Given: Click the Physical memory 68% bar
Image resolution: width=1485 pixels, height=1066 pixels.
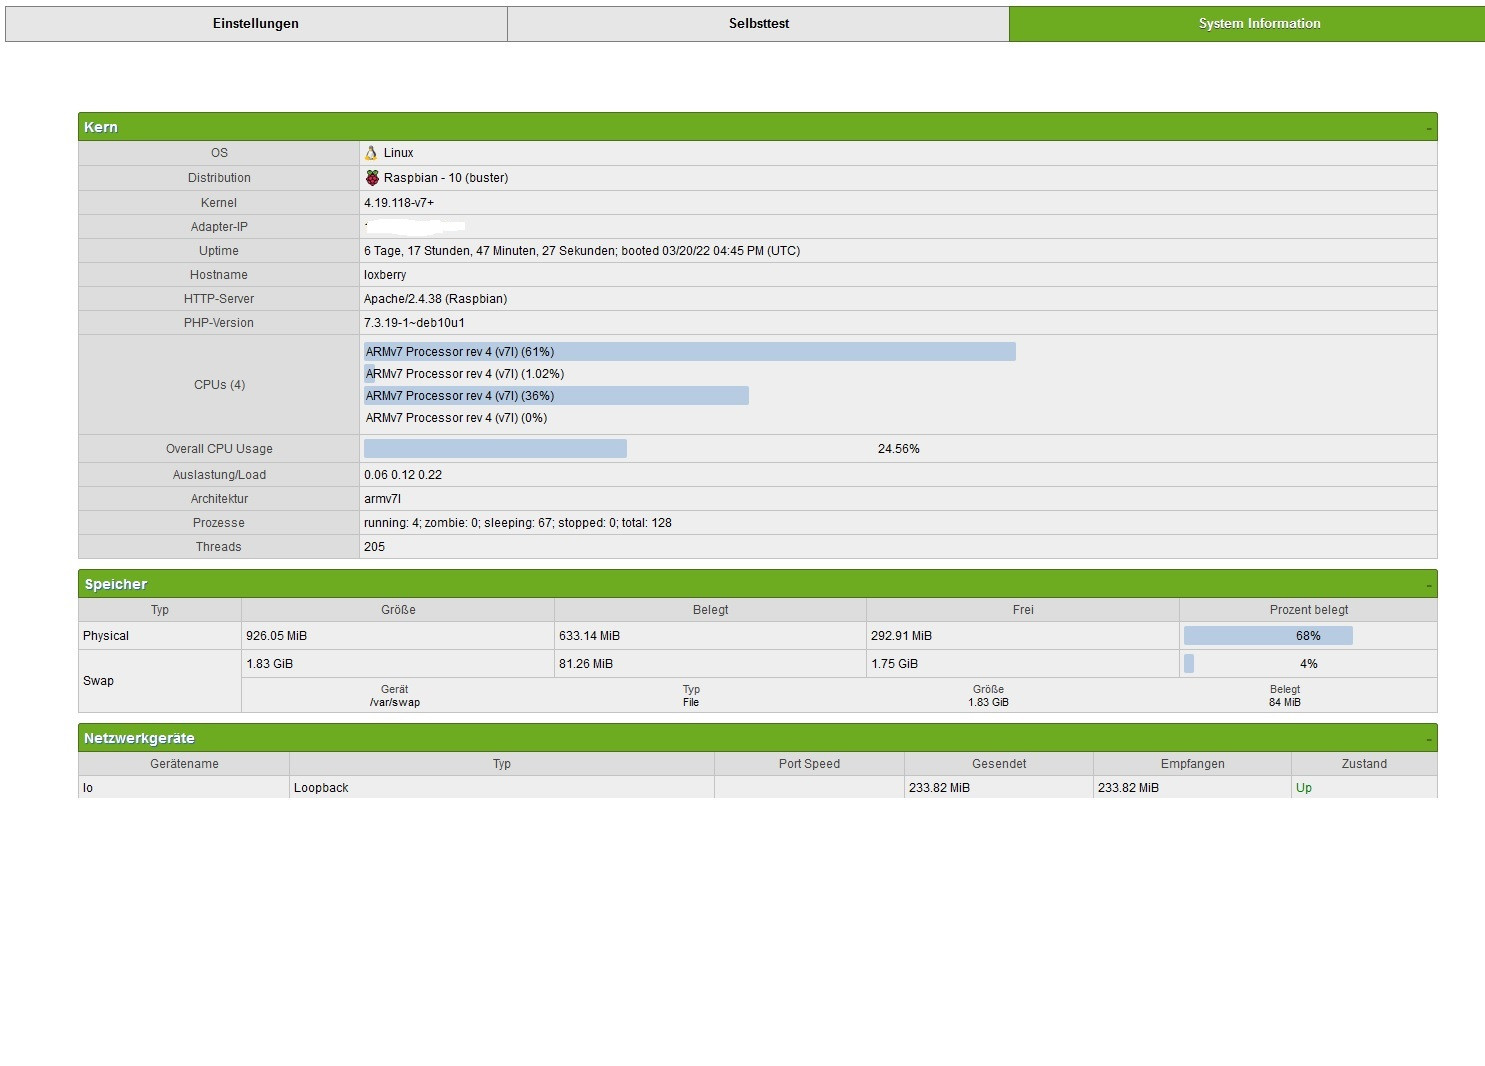Looking at the screenshot, I should point(1267,636).
